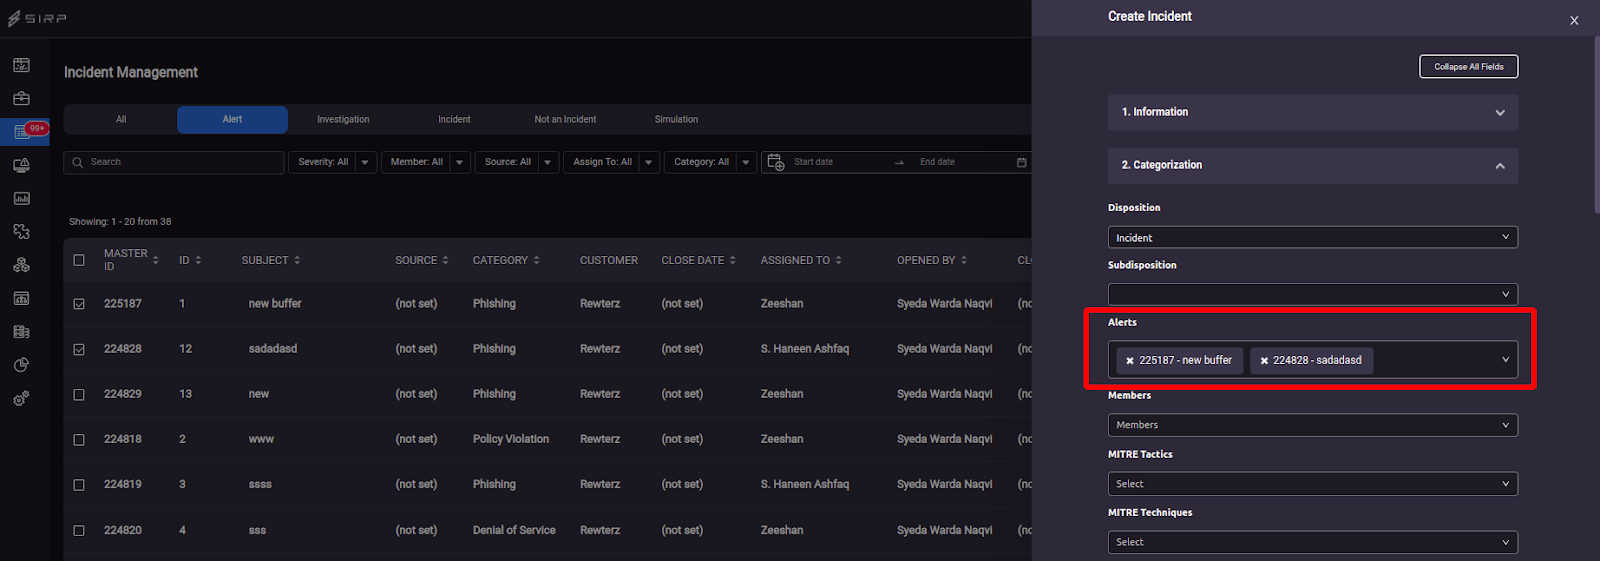Open the pie chart reports sidebar icon
Screen dimensions: 1600x561
click(21, 365)
